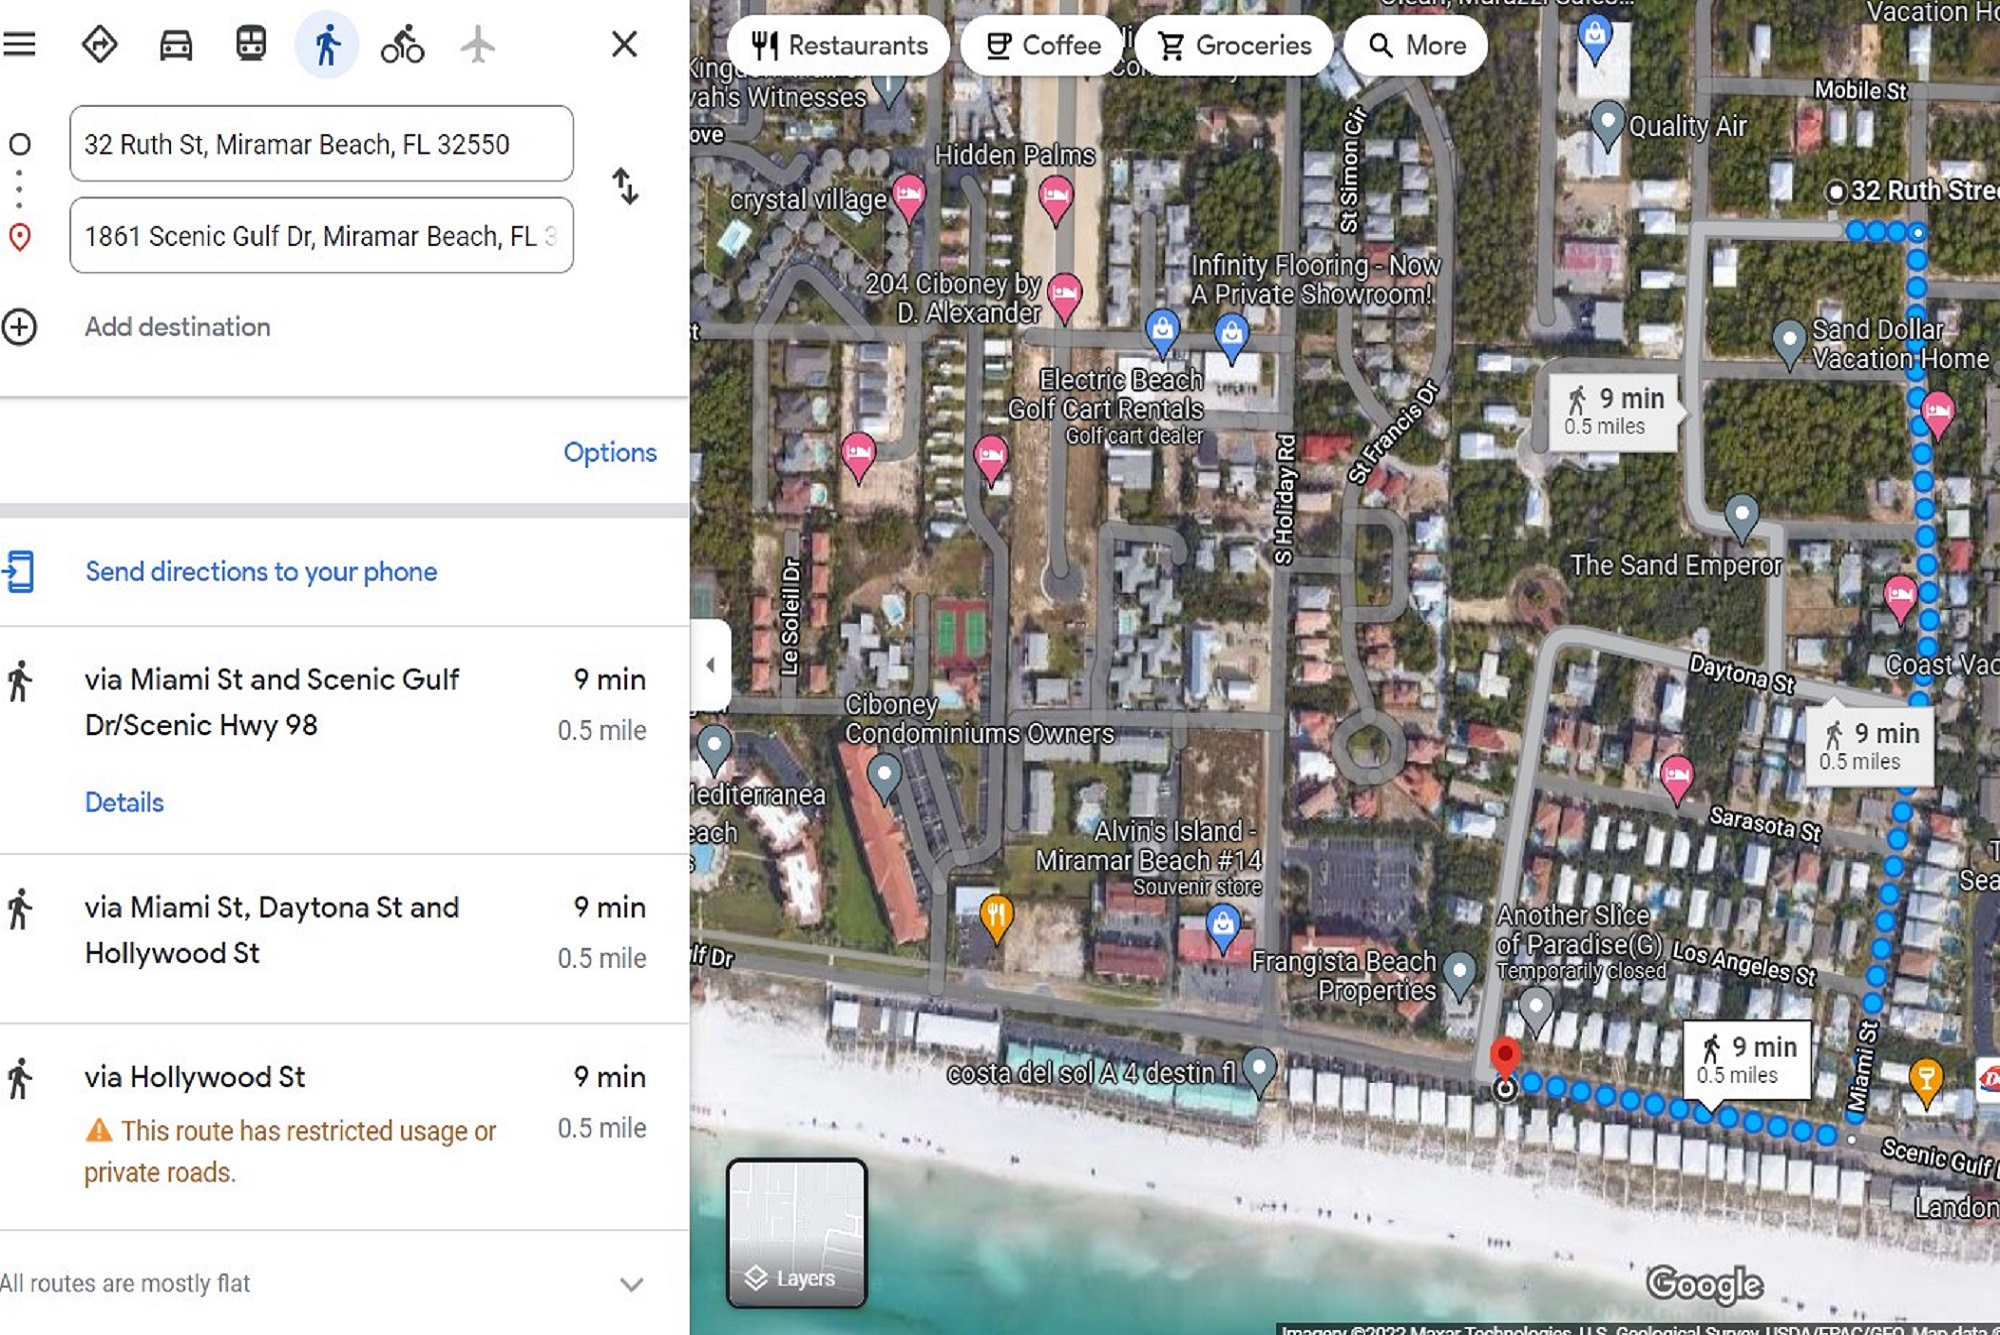Search nearby Coffee chip
Image resolution: width=2000 pixels, height=1335 pixels.
click(1042, 46)
